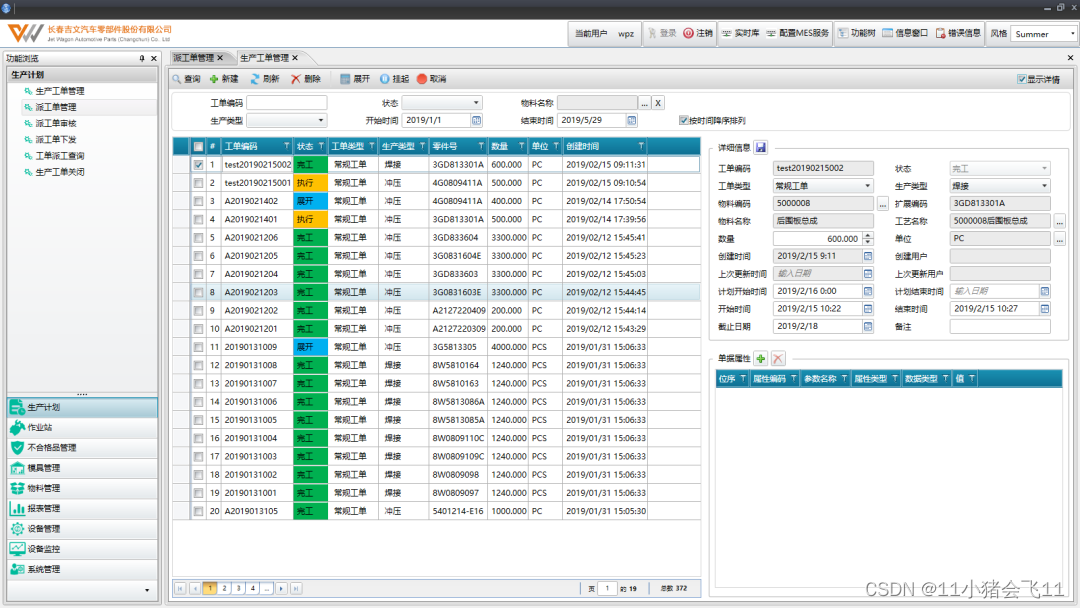Browse 物料编码 with ellipsis button
The width and height of the screenshot is (1080, 608).
click(x=882, y=204)
